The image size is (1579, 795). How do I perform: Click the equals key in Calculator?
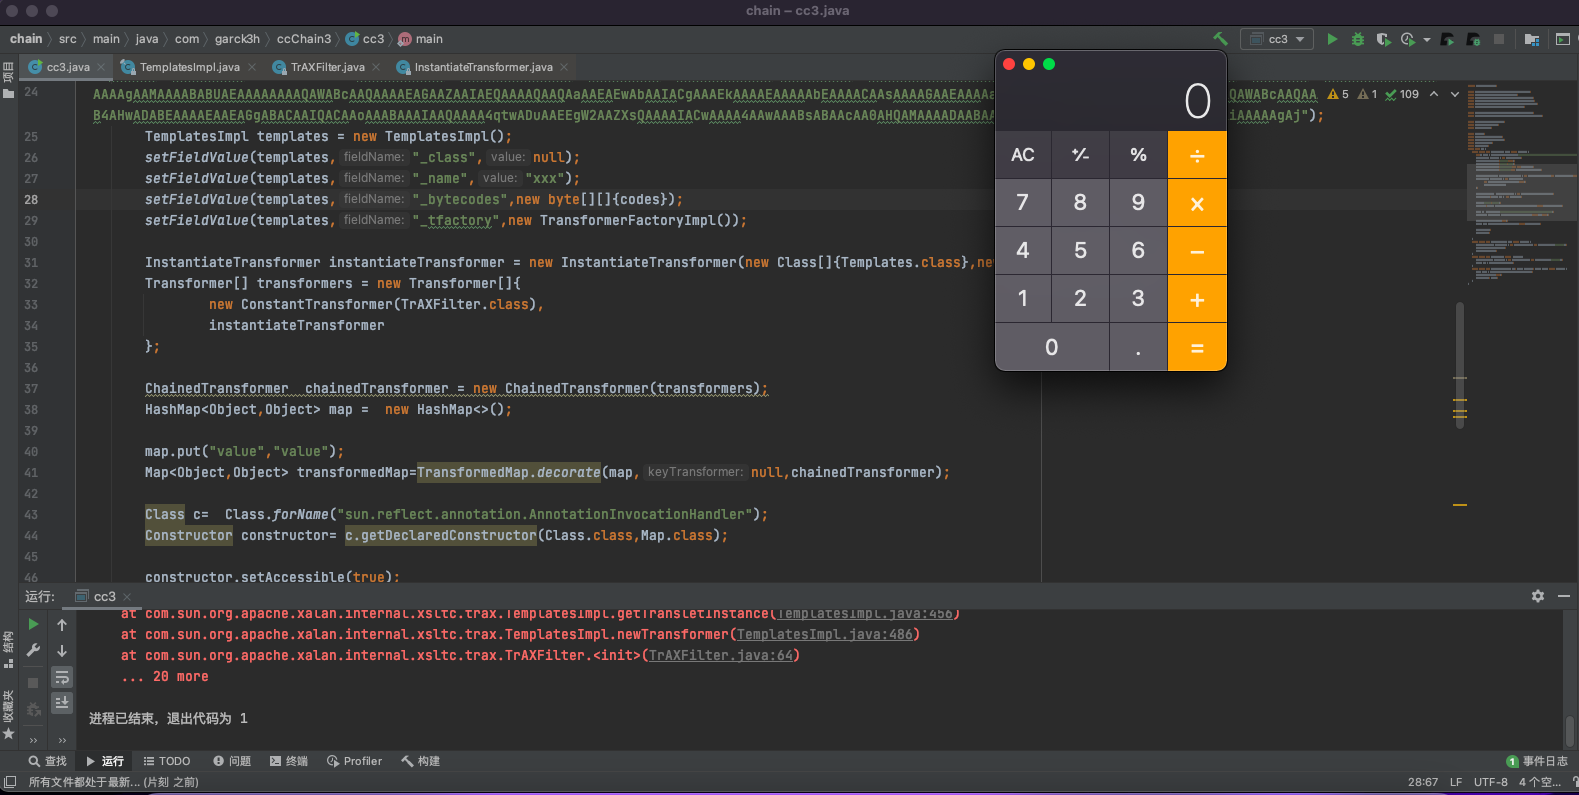[1197, 347]
